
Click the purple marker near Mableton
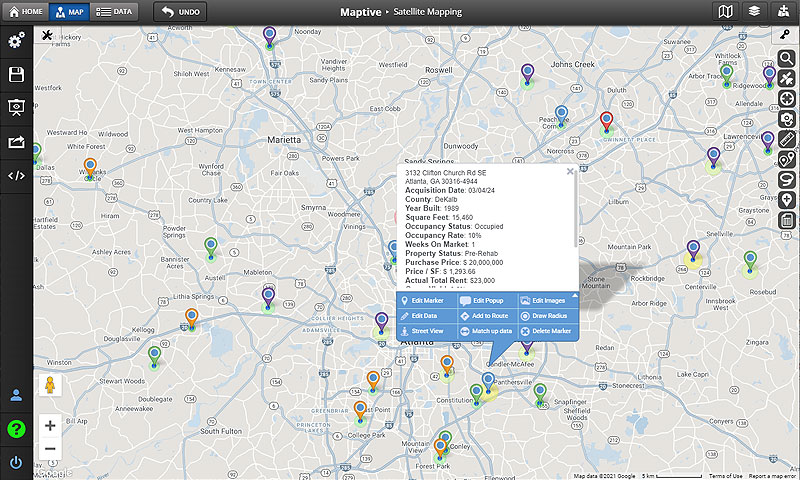pos(268,298)
